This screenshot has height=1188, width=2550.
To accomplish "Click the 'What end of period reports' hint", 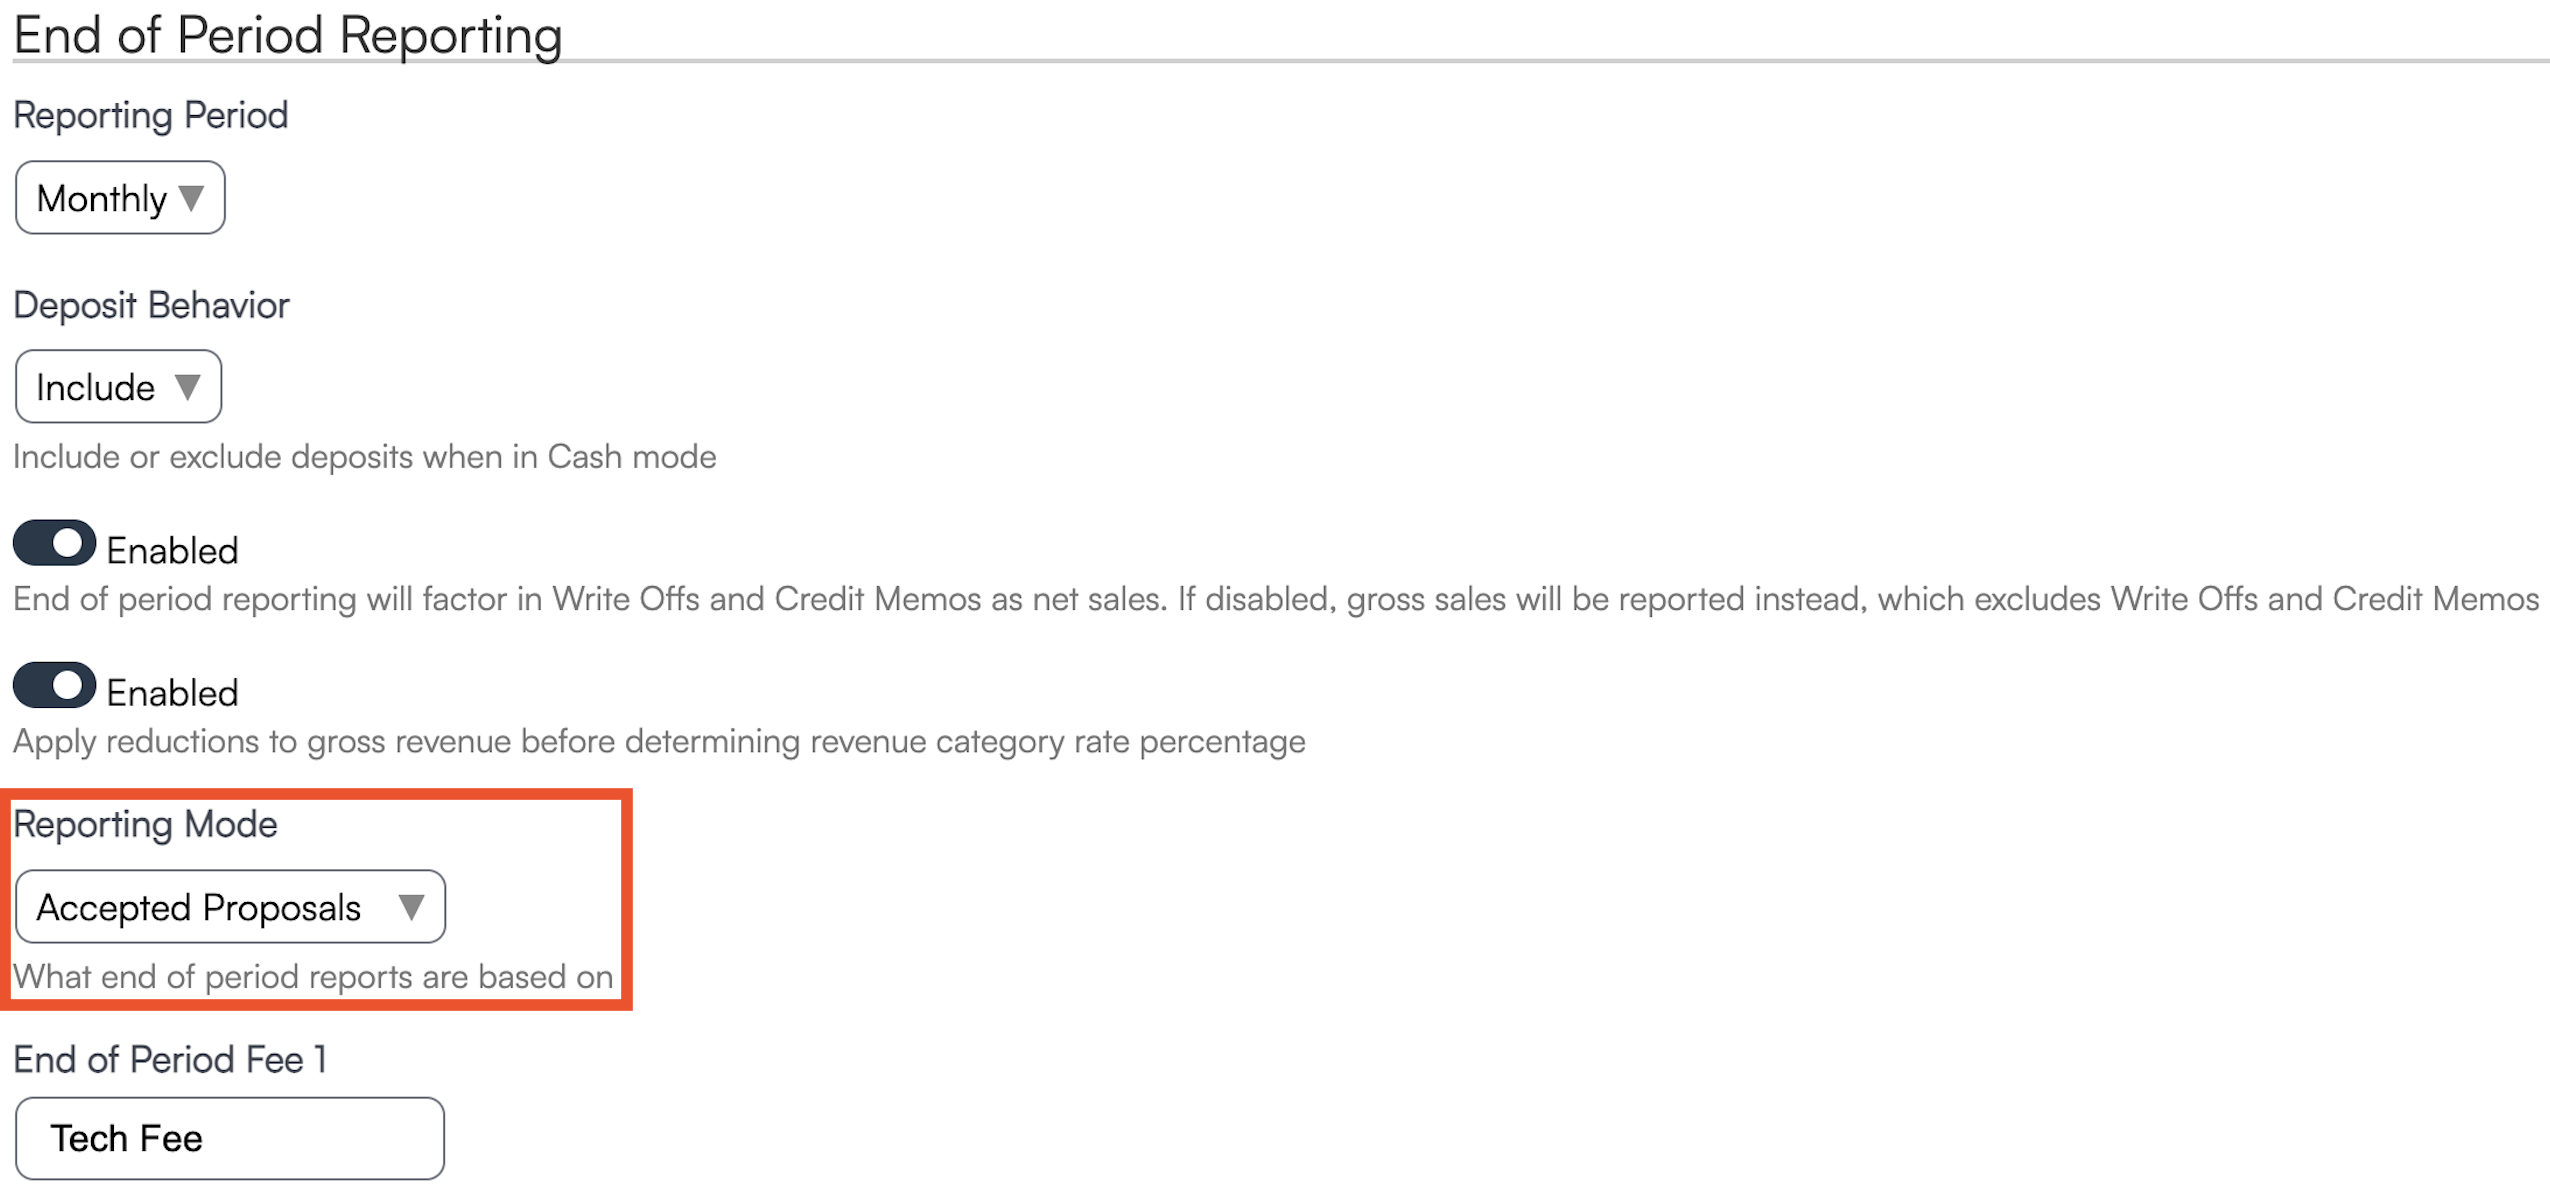I will tap(313, 977).
